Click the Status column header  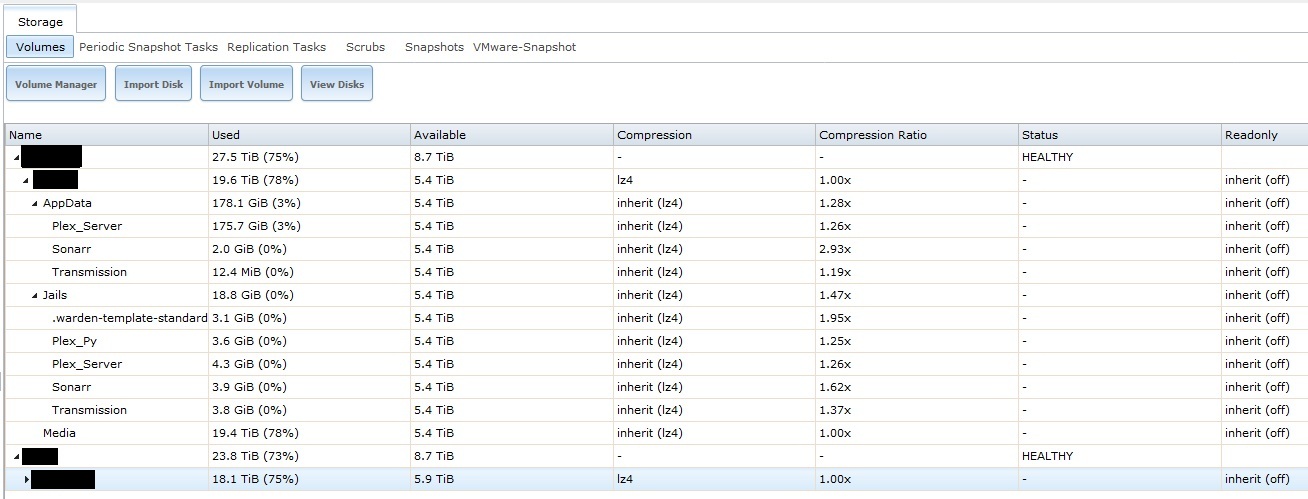(1039, 135)
